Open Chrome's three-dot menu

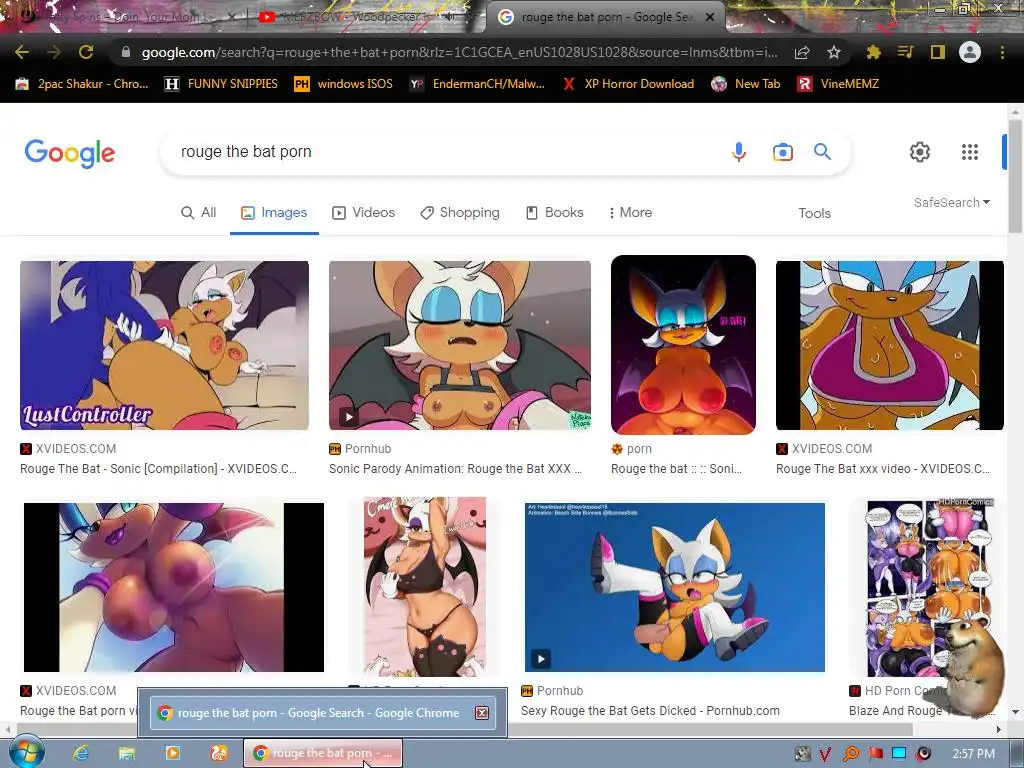(1002, 52)
